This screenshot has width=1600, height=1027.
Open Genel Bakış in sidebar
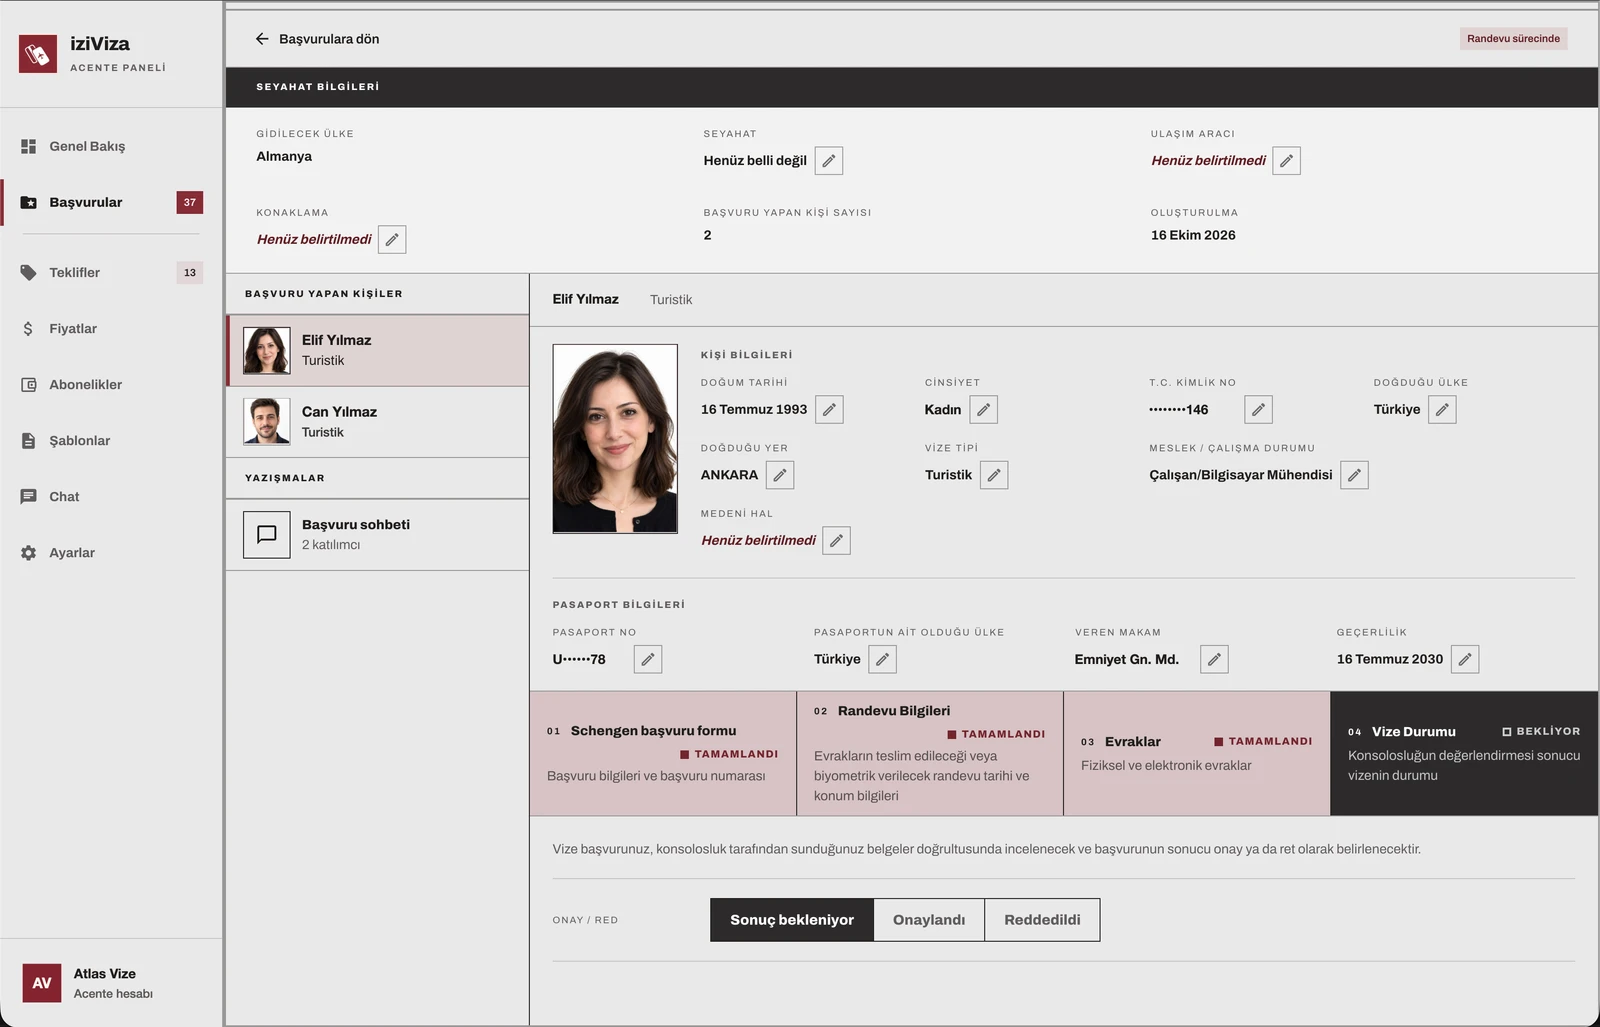[111, 147]
